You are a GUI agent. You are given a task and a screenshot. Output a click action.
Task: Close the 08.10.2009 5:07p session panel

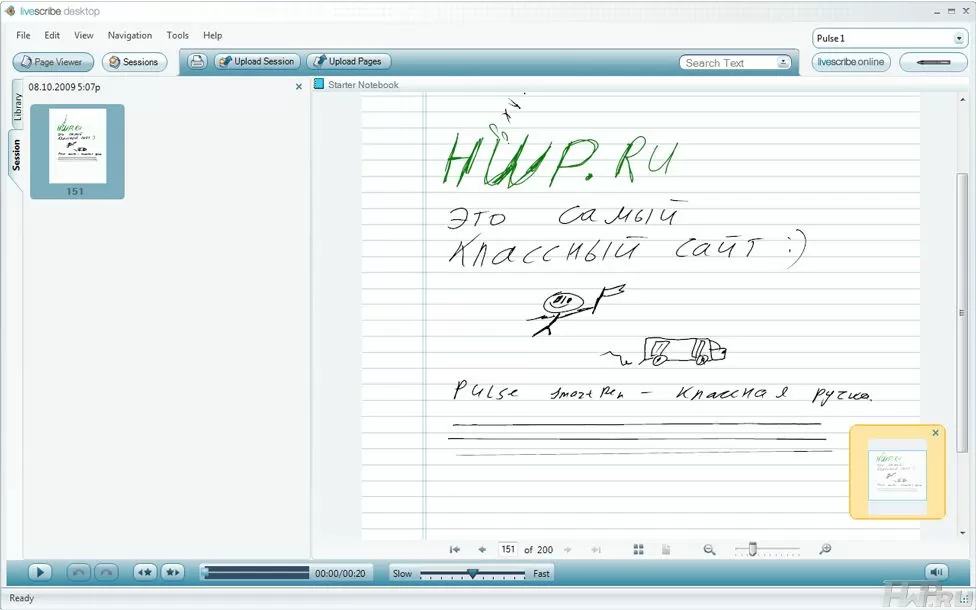click(299, 87)
